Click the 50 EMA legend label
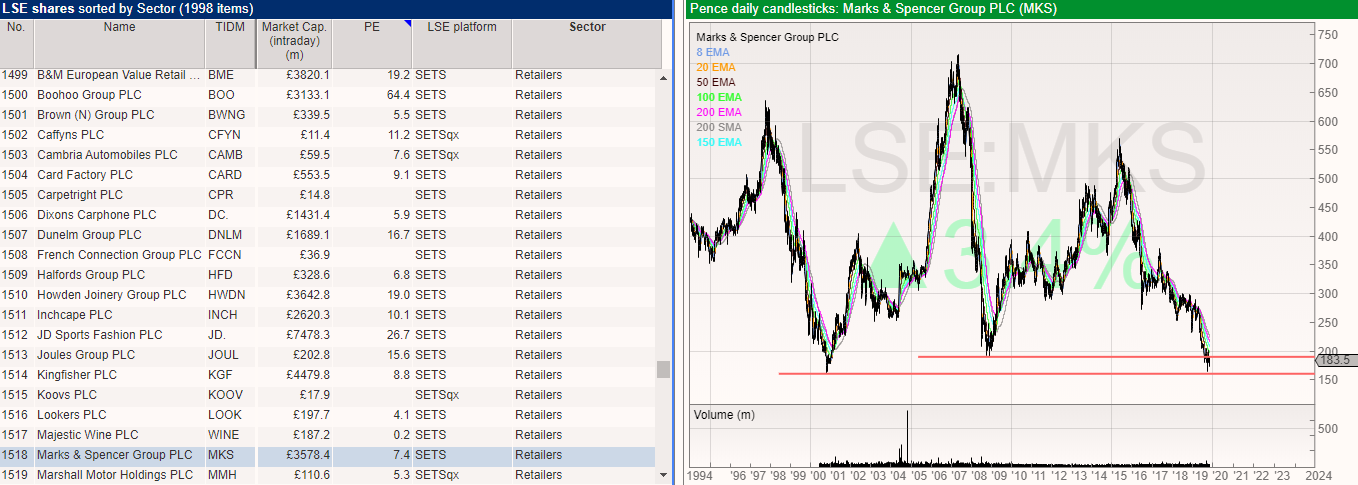Viewport: 1358px width, 485px height. coord(717,82)
